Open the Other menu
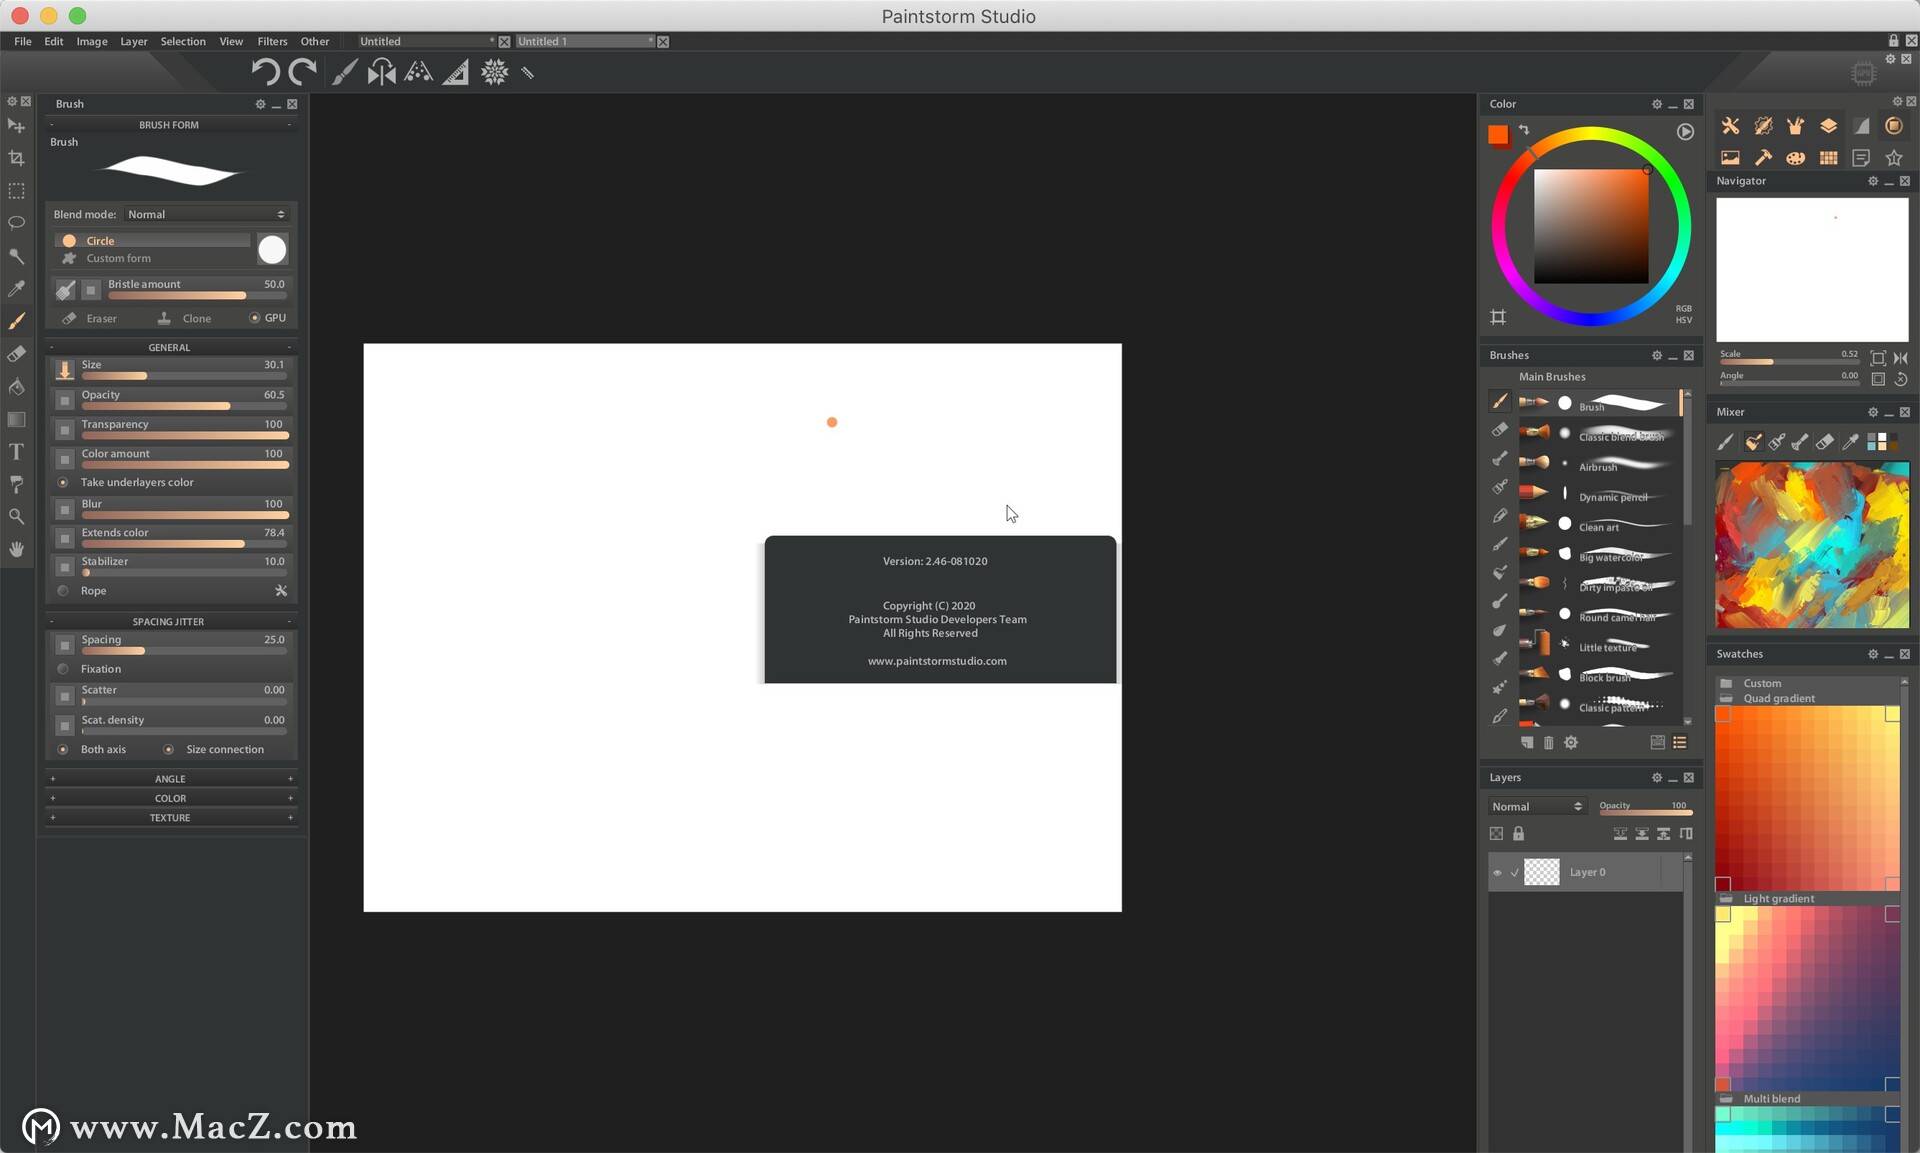Screen dimensions: 1920x1153 [x=315, y=41]
